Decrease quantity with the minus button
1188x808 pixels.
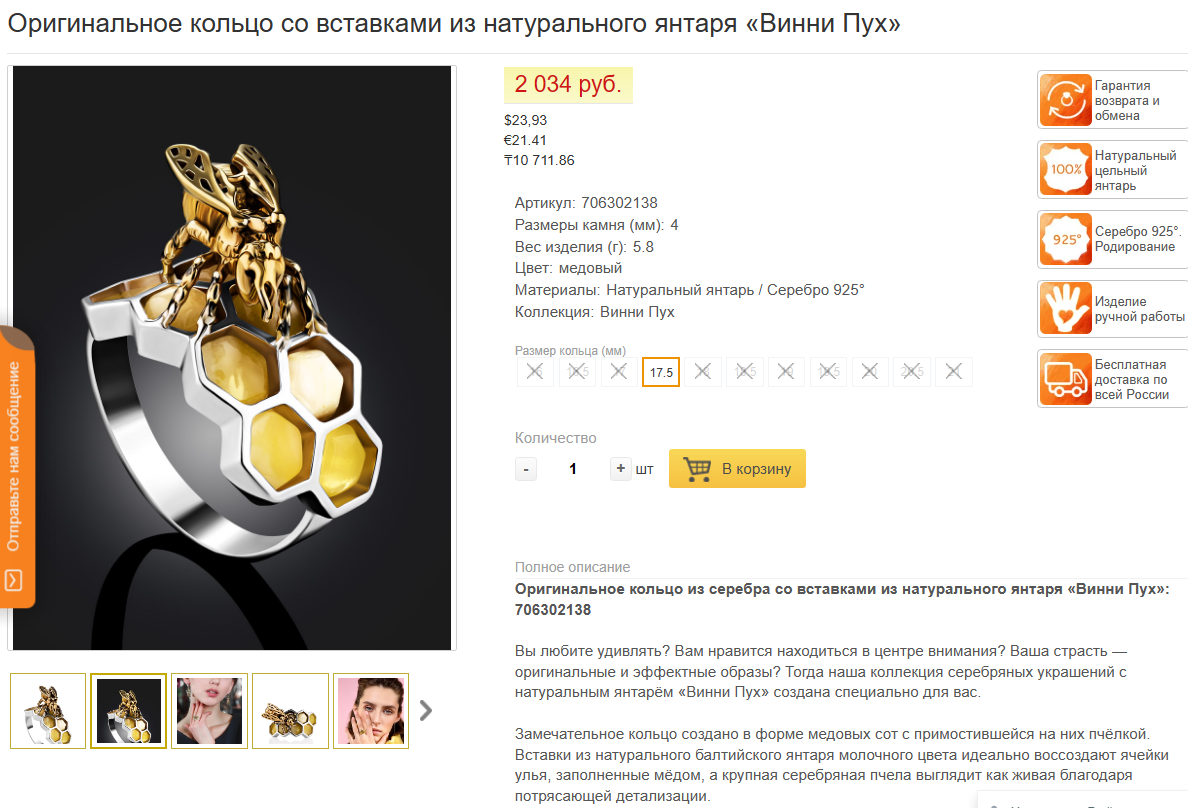[x=526, y=469]
